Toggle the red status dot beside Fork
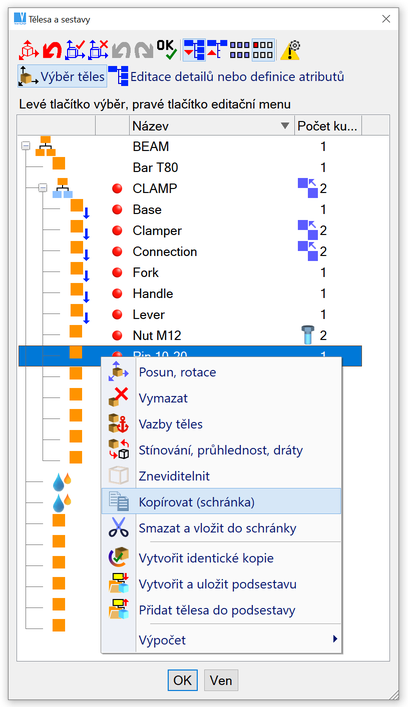408x707 pixels. (x=117, y=273)
